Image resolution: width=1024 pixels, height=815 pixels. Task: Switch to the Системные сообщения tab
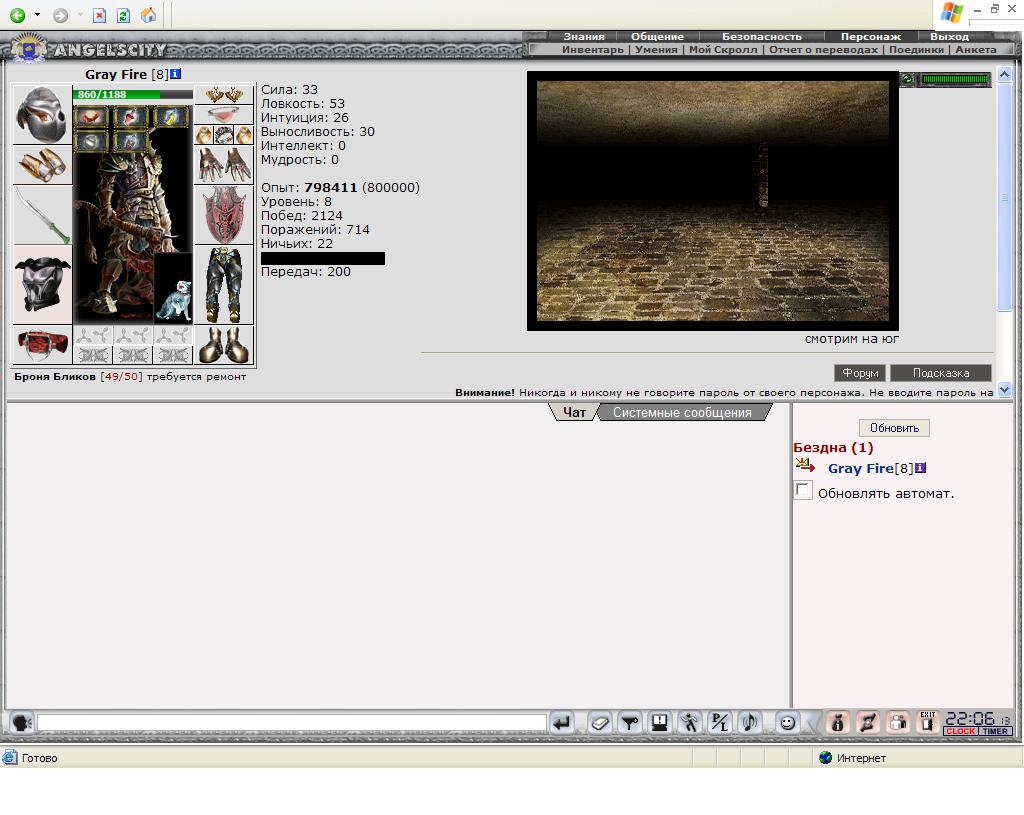pos(682,413)
